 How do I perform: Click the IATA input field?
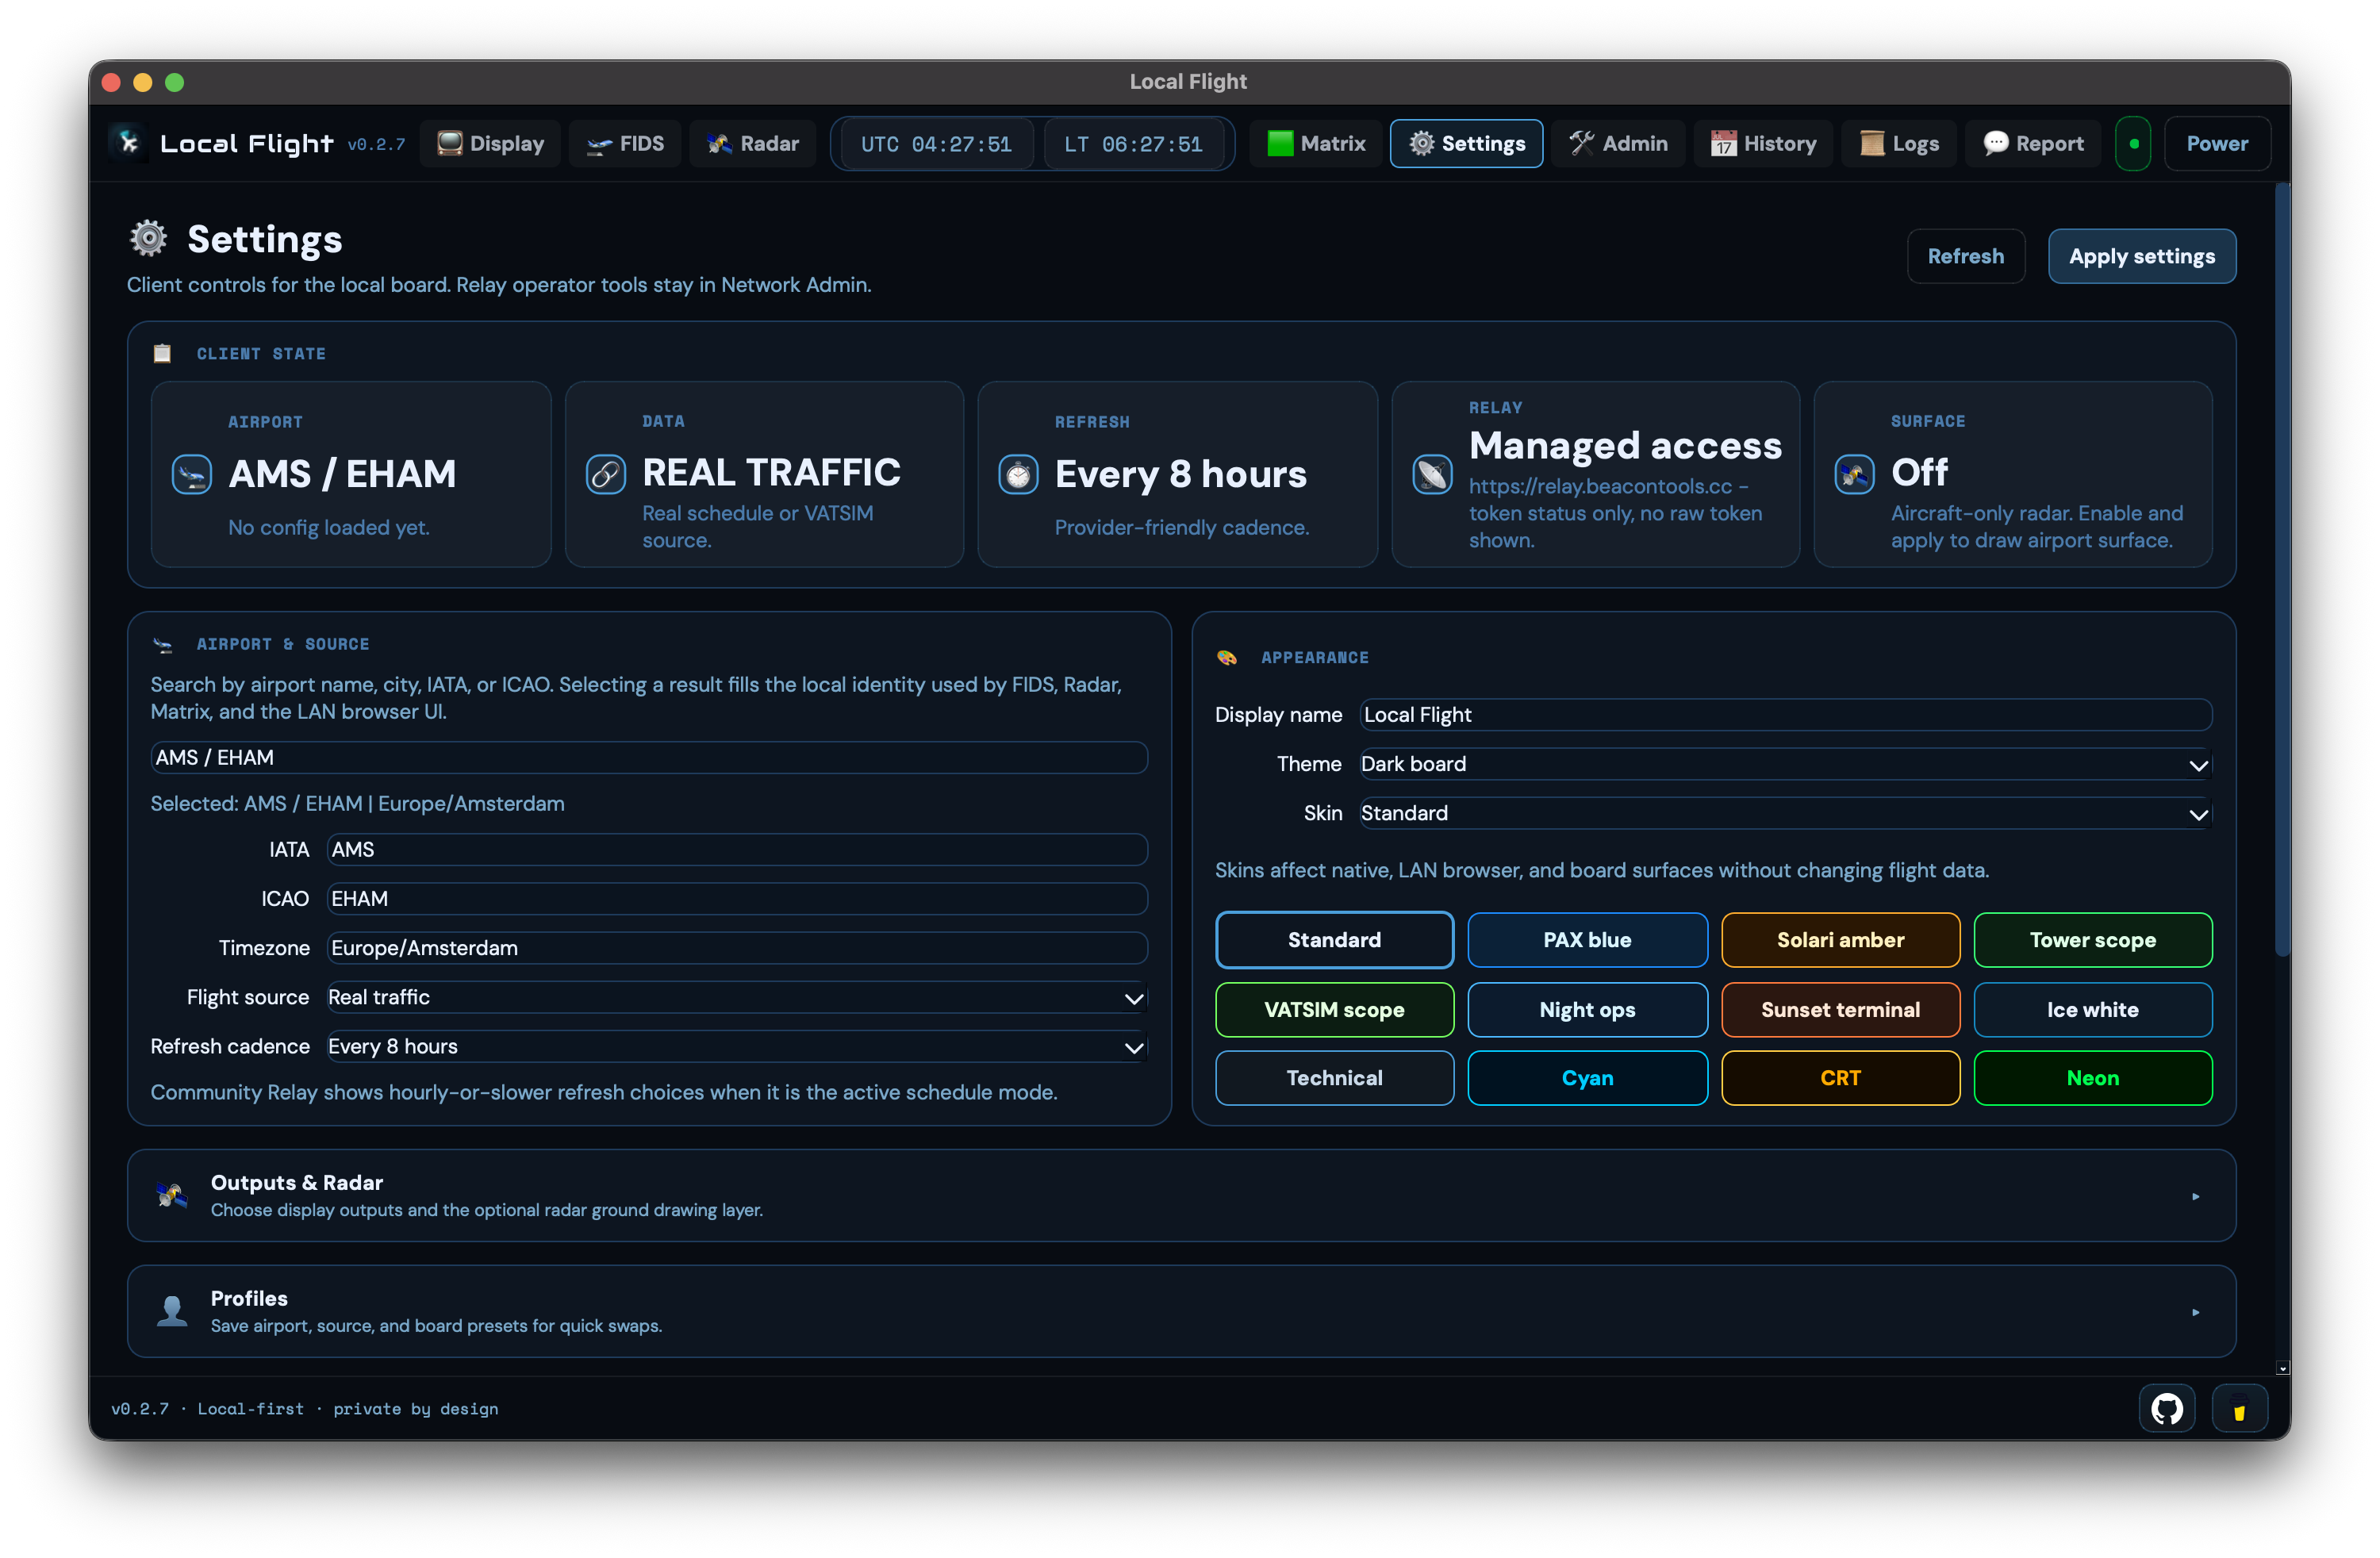[737, 849]
